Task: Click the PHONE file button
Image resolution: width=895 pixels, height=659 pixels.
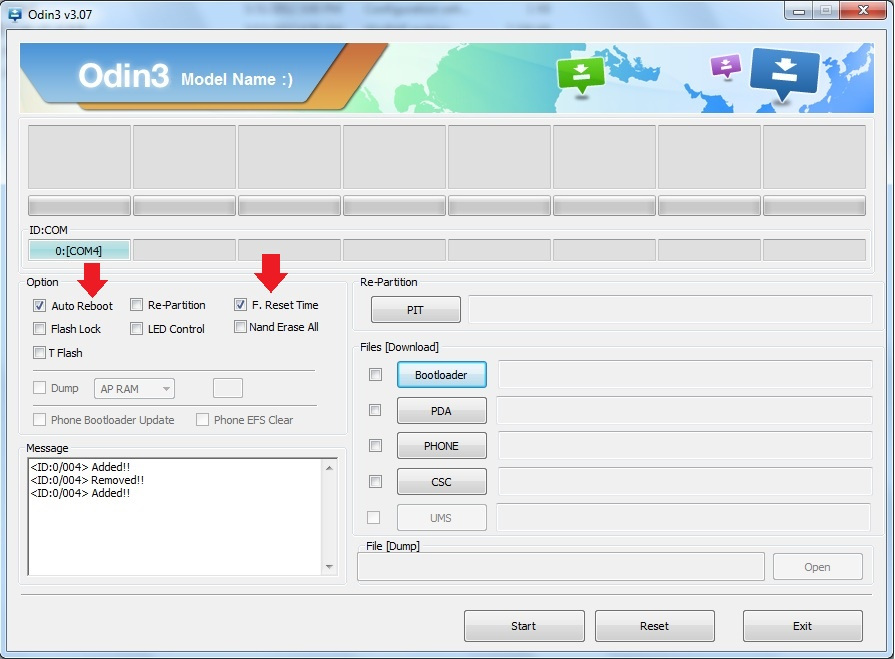Action: click(x=441, y=446)
